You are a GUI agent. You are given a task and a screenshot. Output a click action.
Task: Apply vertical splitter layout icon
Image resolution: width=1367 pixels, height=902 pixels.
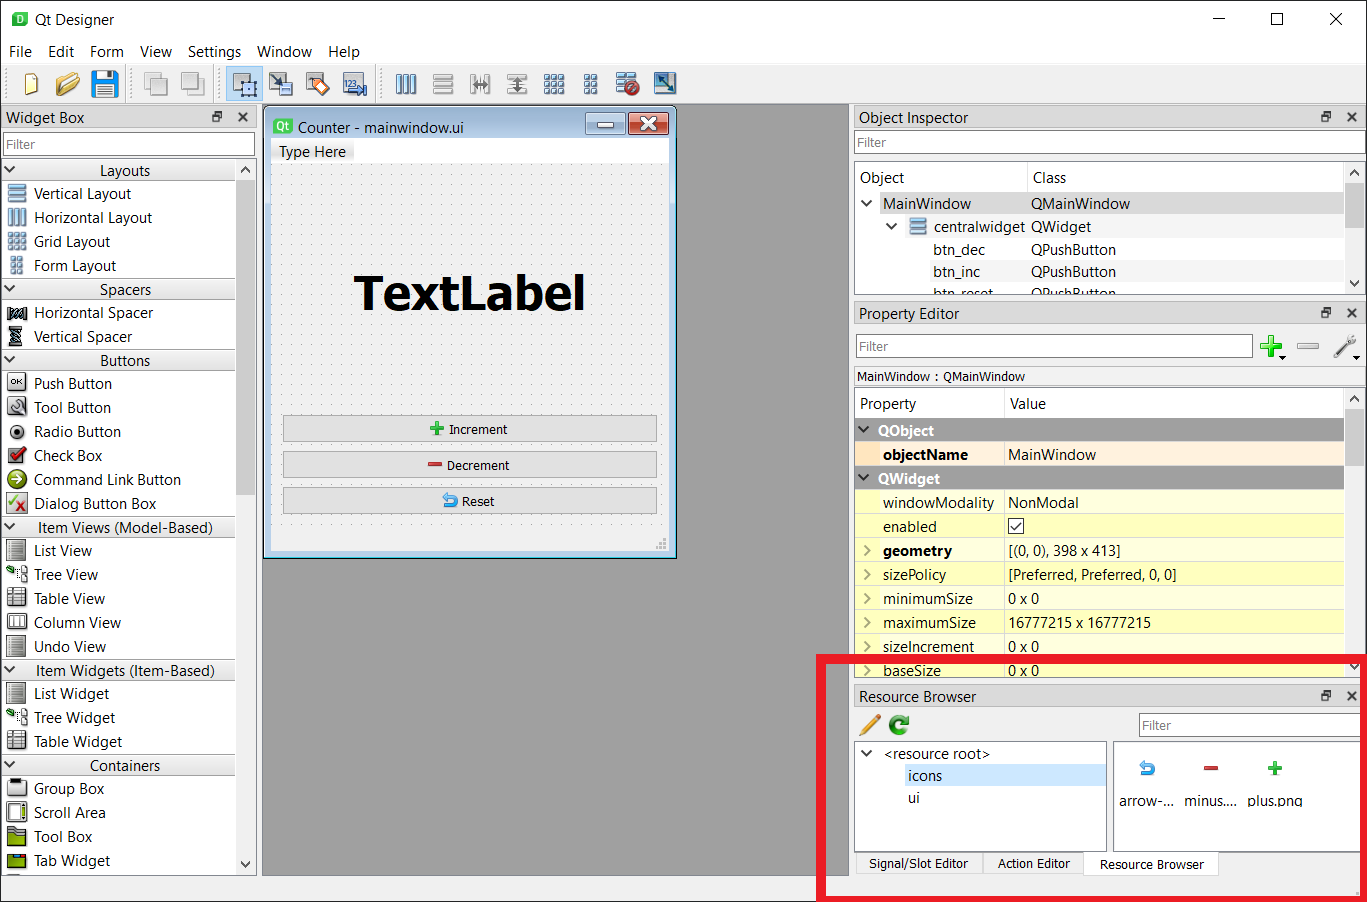tap(517, 84)
